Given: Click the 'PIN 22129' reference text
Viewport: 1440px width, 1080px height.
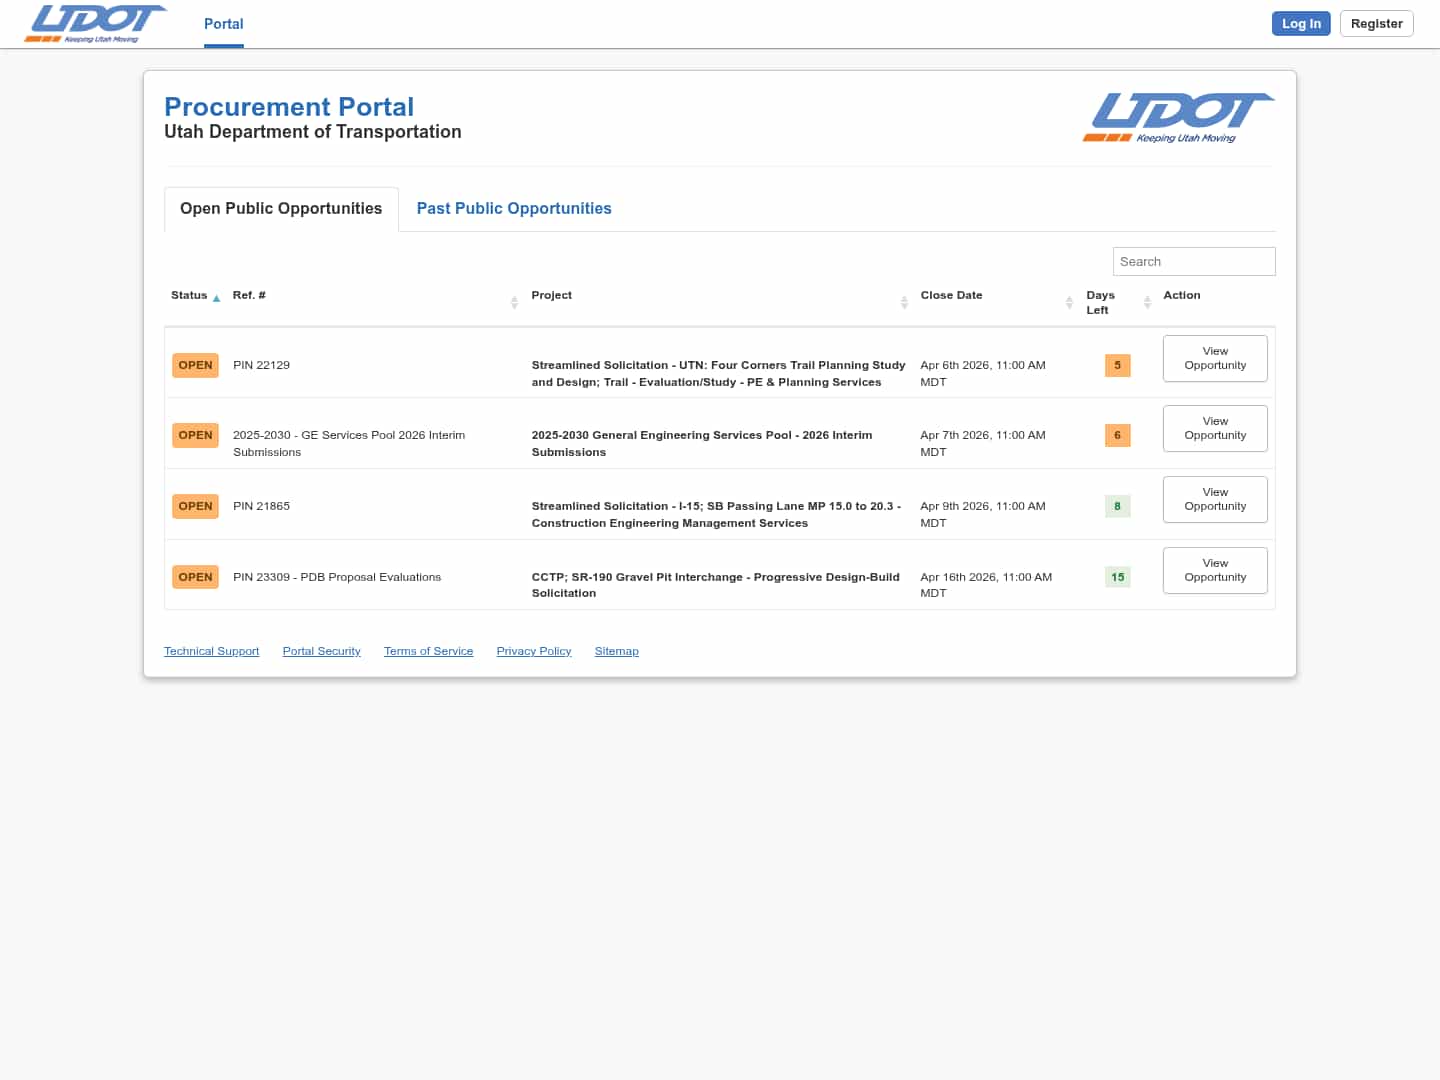Looking at the screenshot, I should pos(261,365).
